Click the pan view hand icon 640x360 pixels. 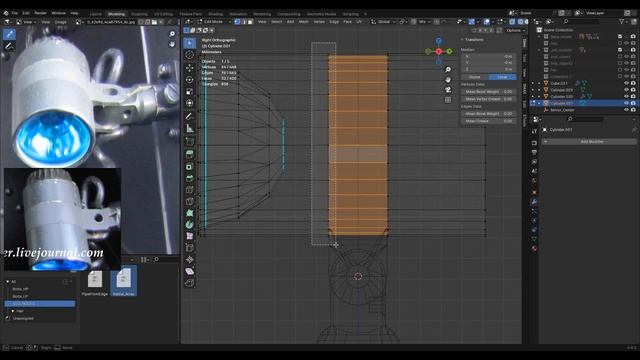click(448, 80)
